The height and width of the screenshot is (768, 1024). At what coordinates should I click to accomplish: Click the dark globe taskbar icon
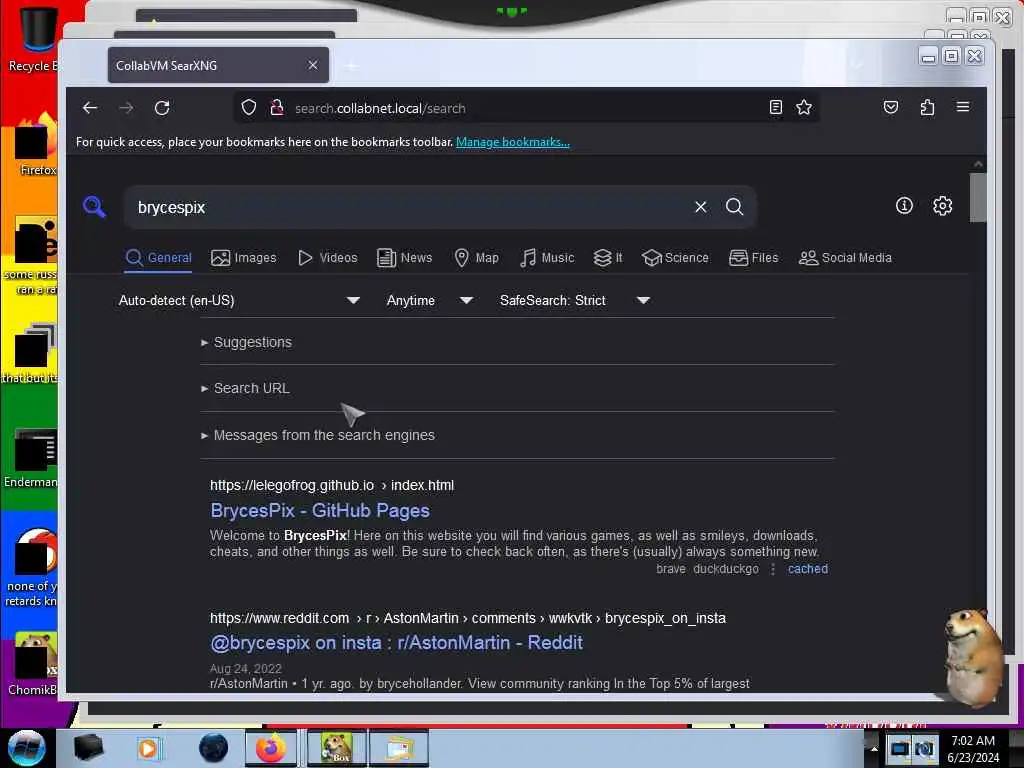[214, 748]
